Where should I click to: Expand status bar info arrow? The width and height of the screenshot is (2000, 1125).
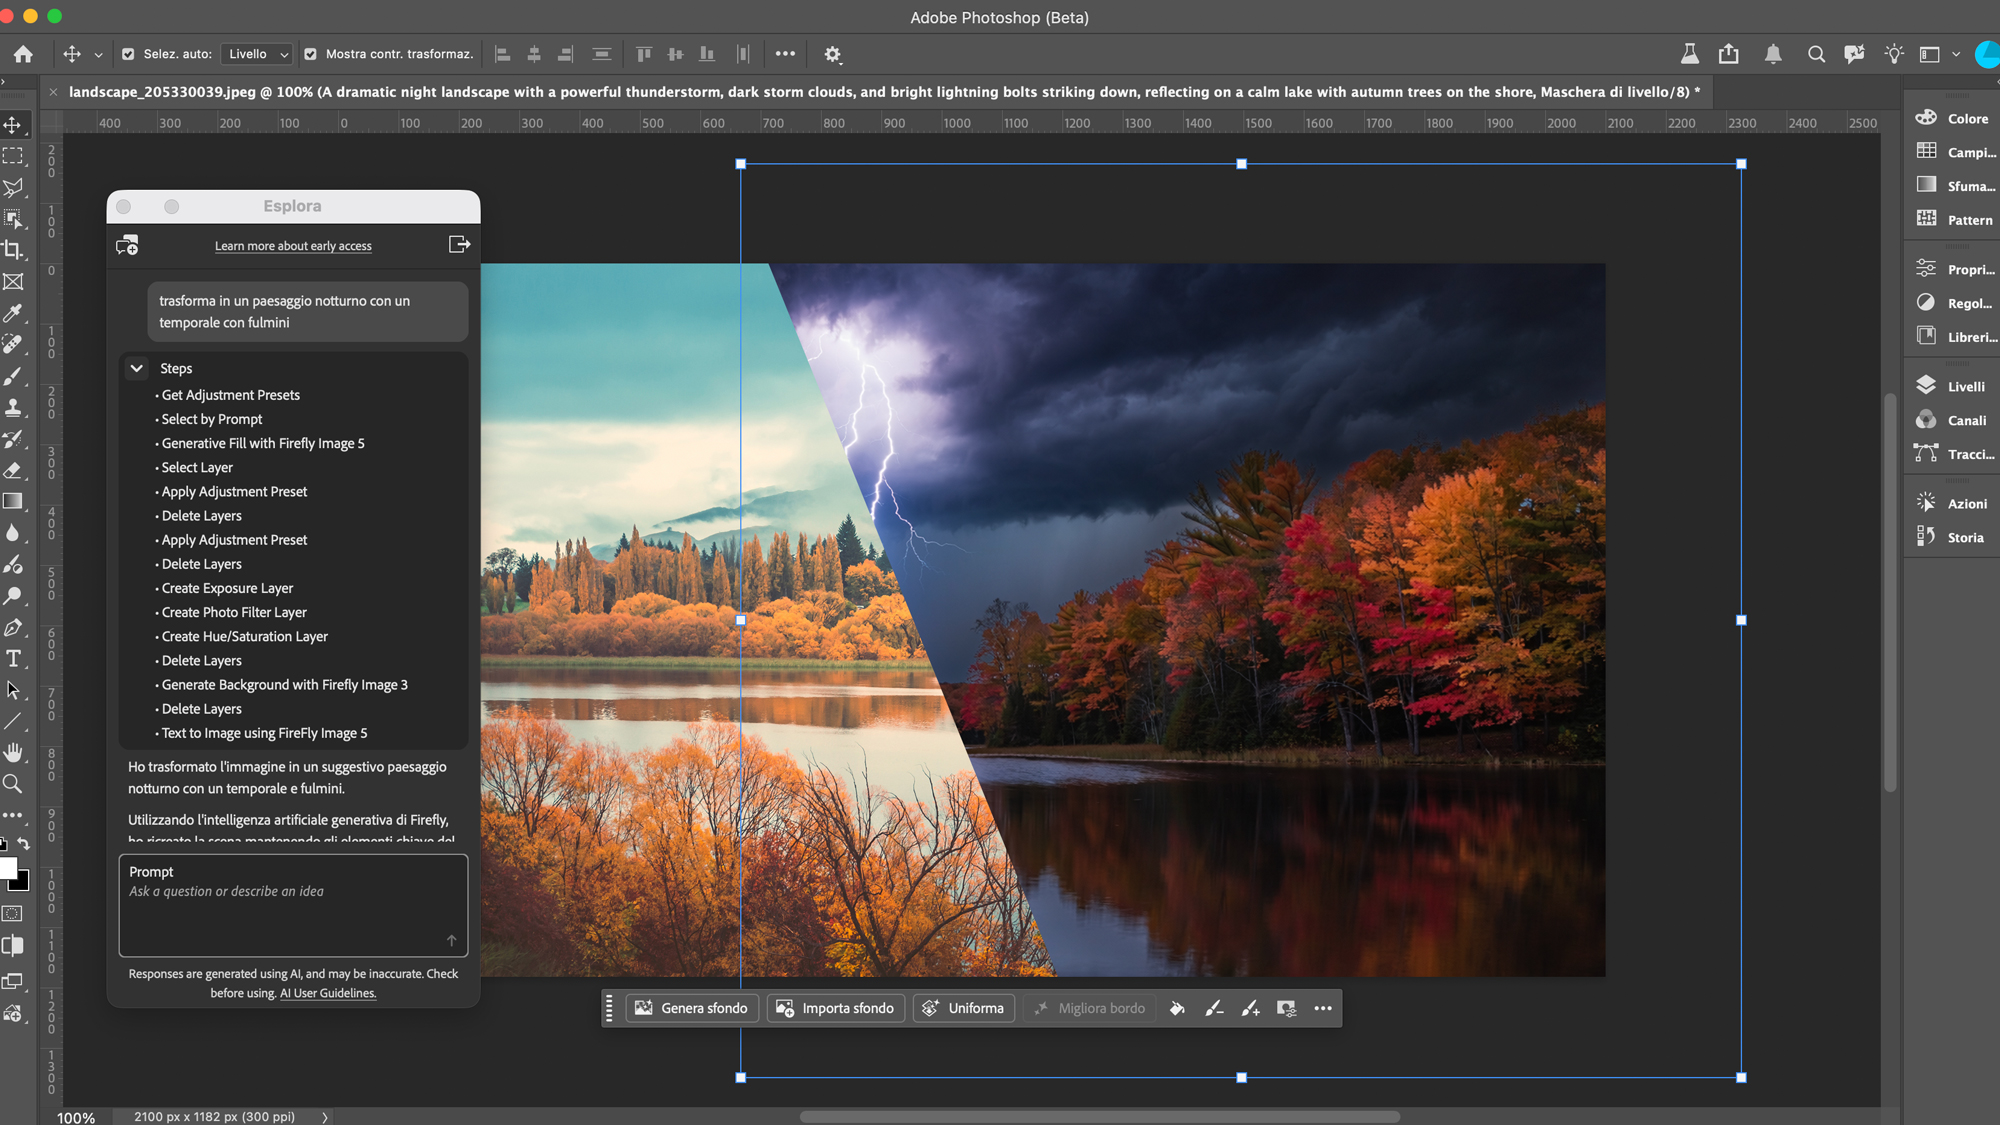click(325, 1117)
